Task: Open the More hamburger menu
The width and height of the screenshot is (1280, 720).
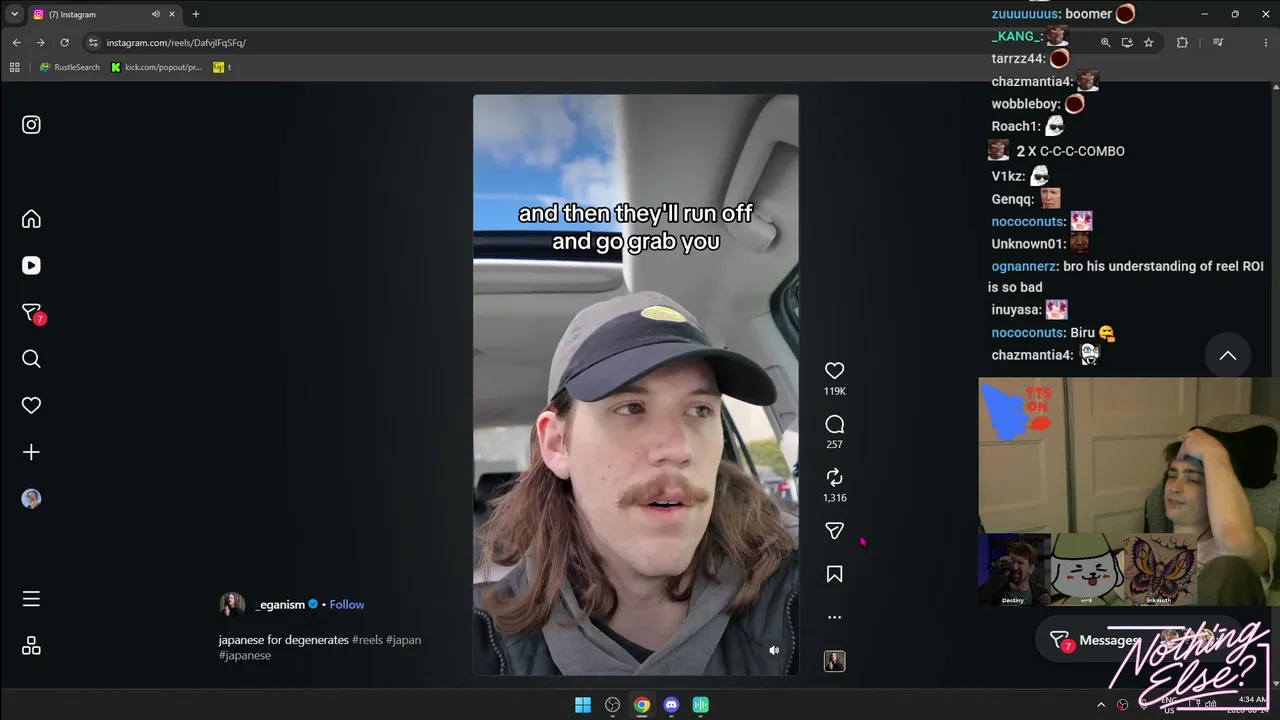Action: [x=31, y=599]
